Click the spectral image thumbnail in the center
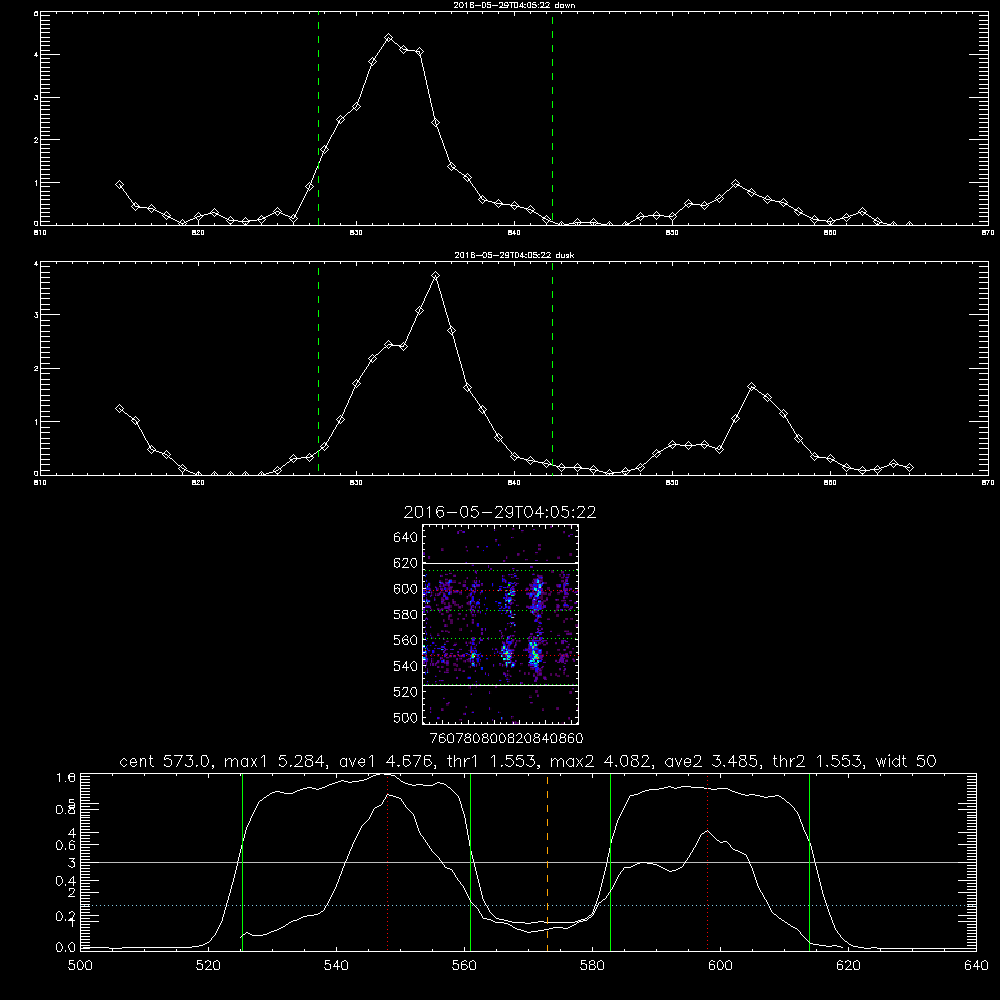Image resolution: width=1000 pixels, height=1000 pixels. coord(500,624)
